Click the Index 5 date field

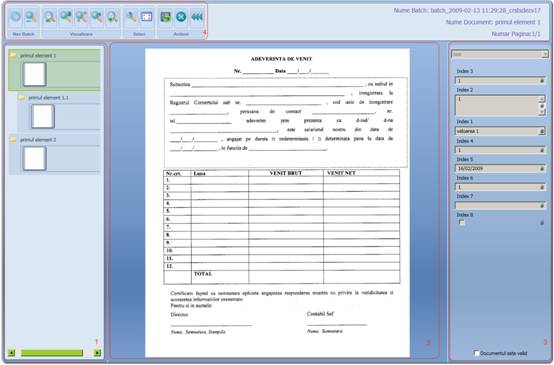(500, 169)
